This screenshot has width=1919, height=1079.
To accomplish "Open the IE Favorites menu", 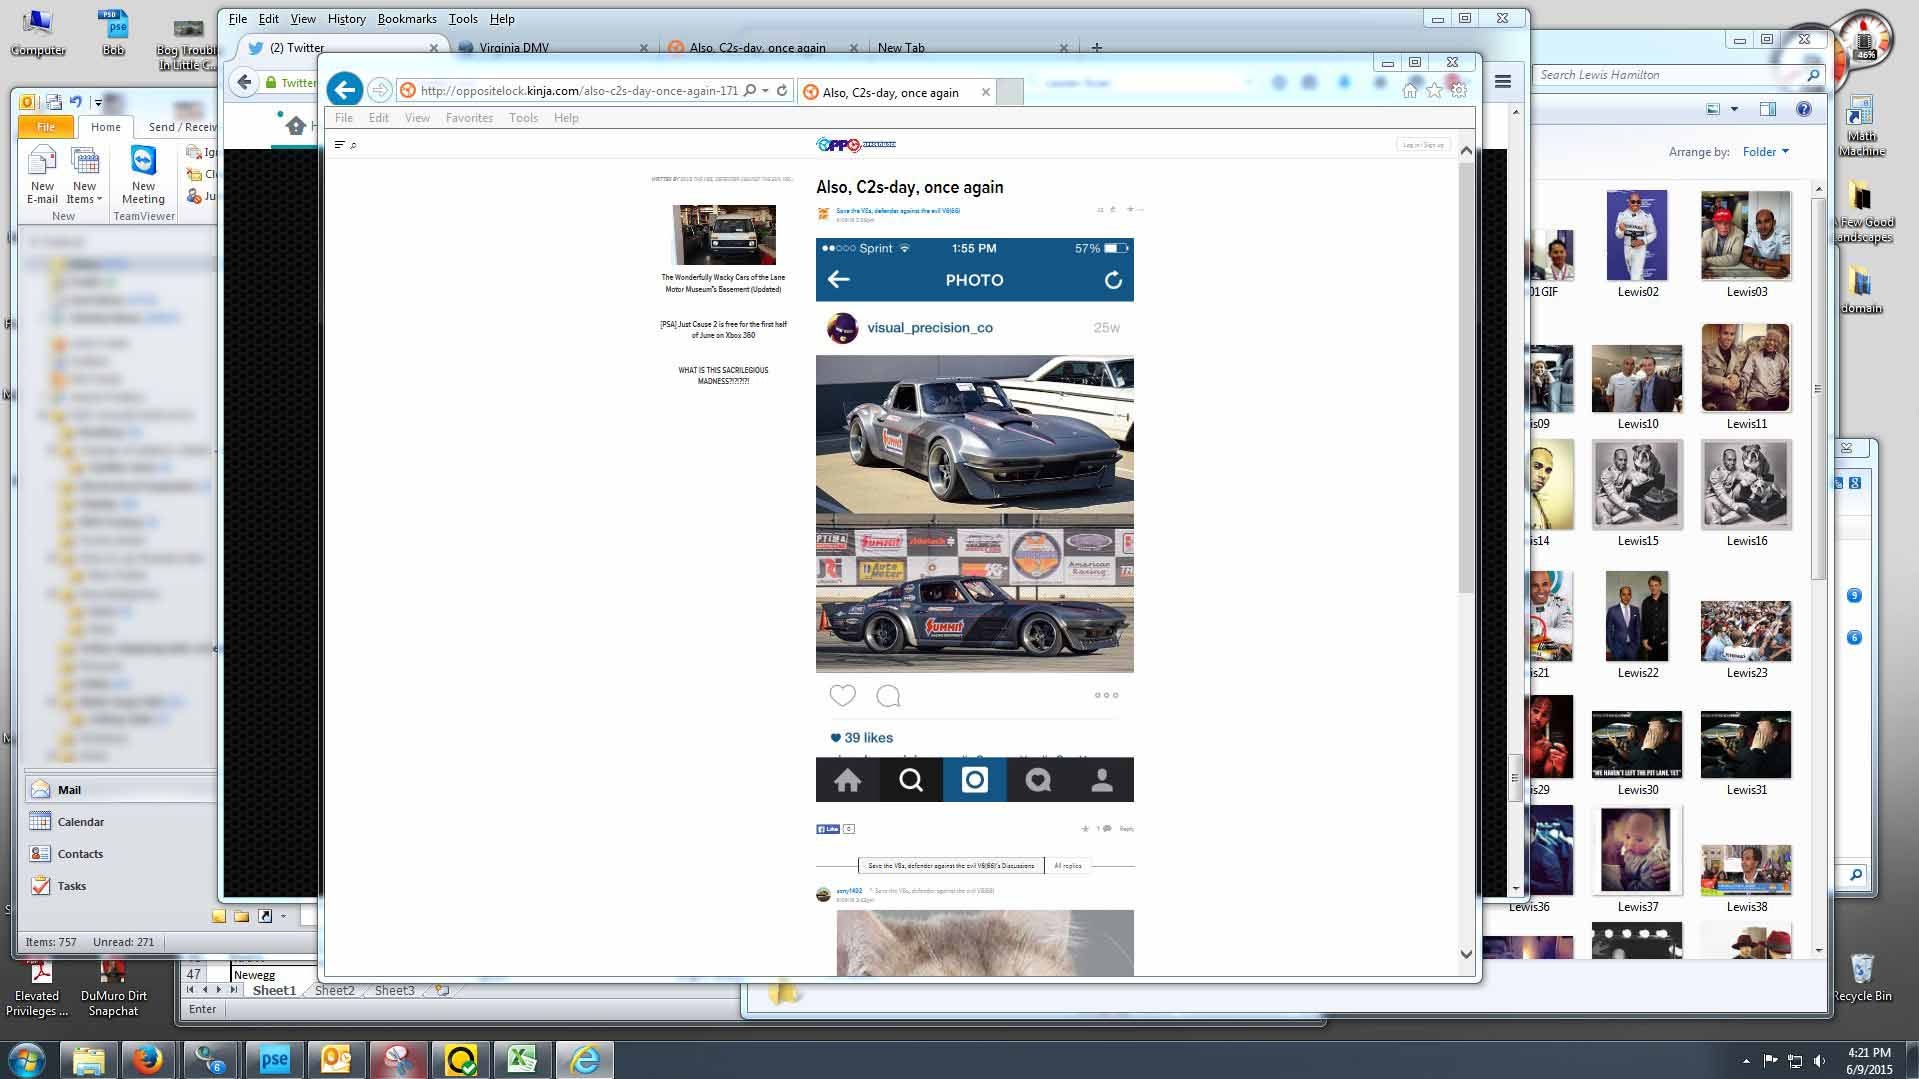I will pyautogui.click(x=469, y=118).
